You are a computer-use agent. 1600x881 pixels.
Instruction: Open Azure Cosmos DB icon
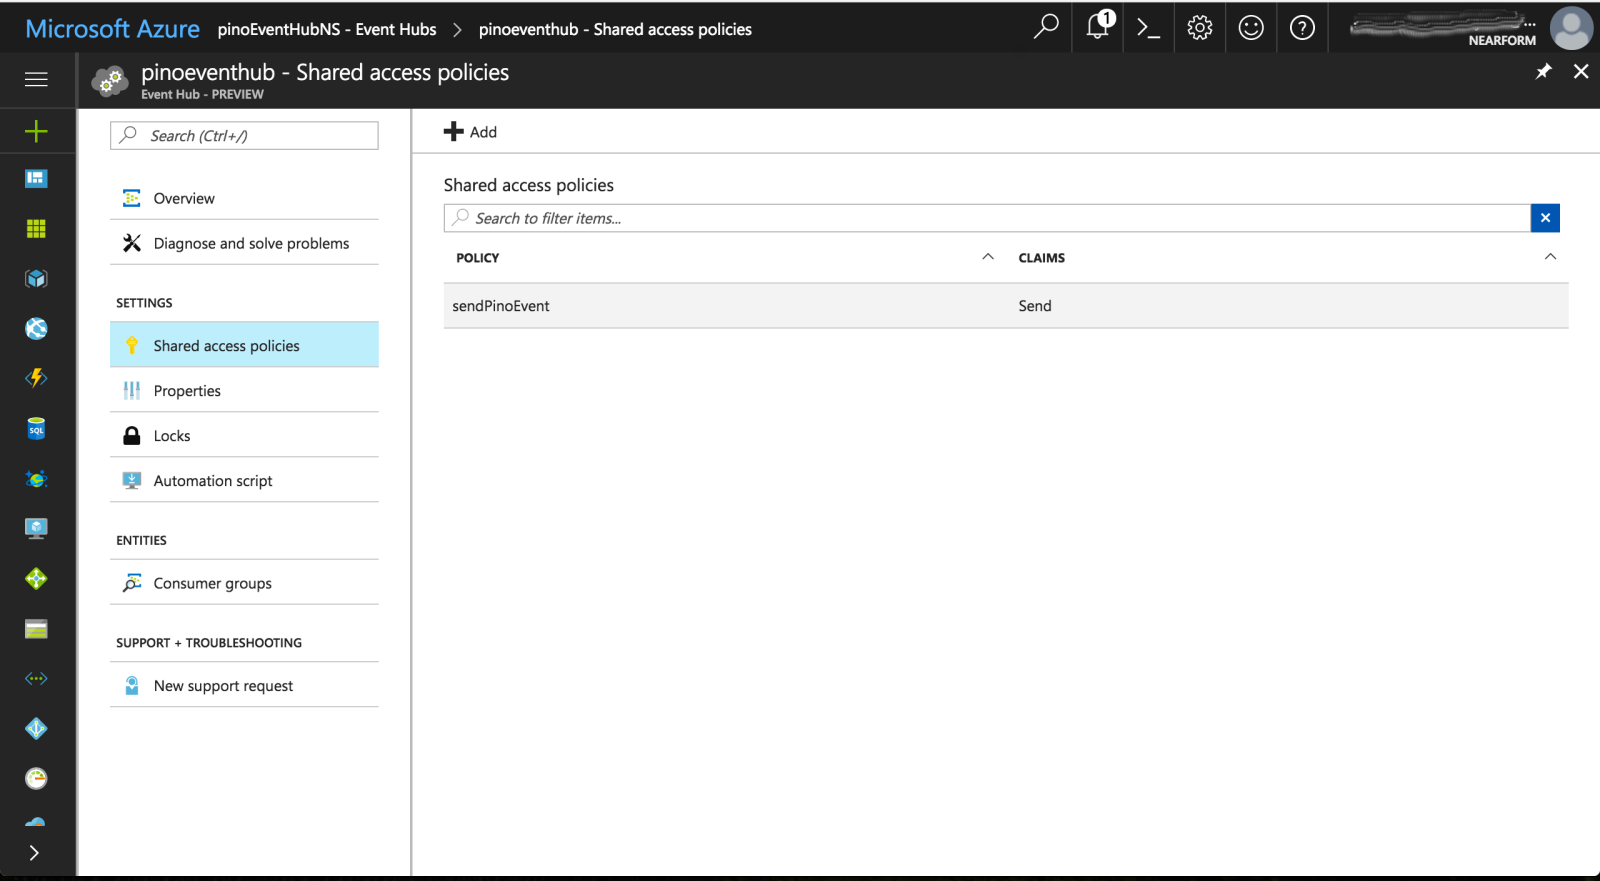tap(36, 479)
